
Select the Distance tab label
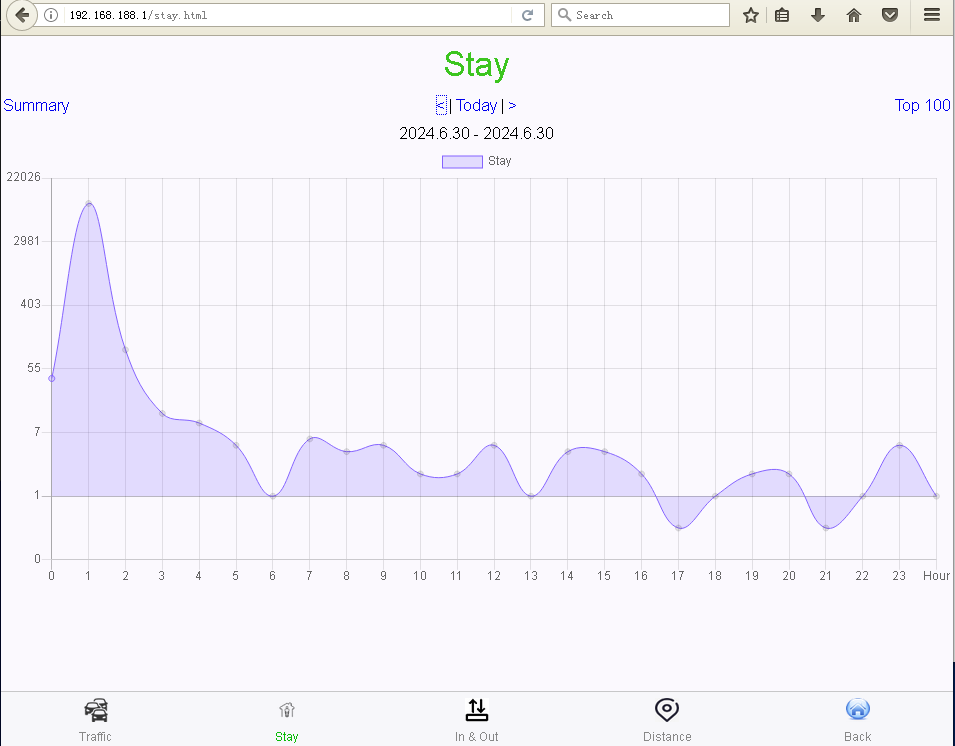pyautogui.click(x=667, y=736)
